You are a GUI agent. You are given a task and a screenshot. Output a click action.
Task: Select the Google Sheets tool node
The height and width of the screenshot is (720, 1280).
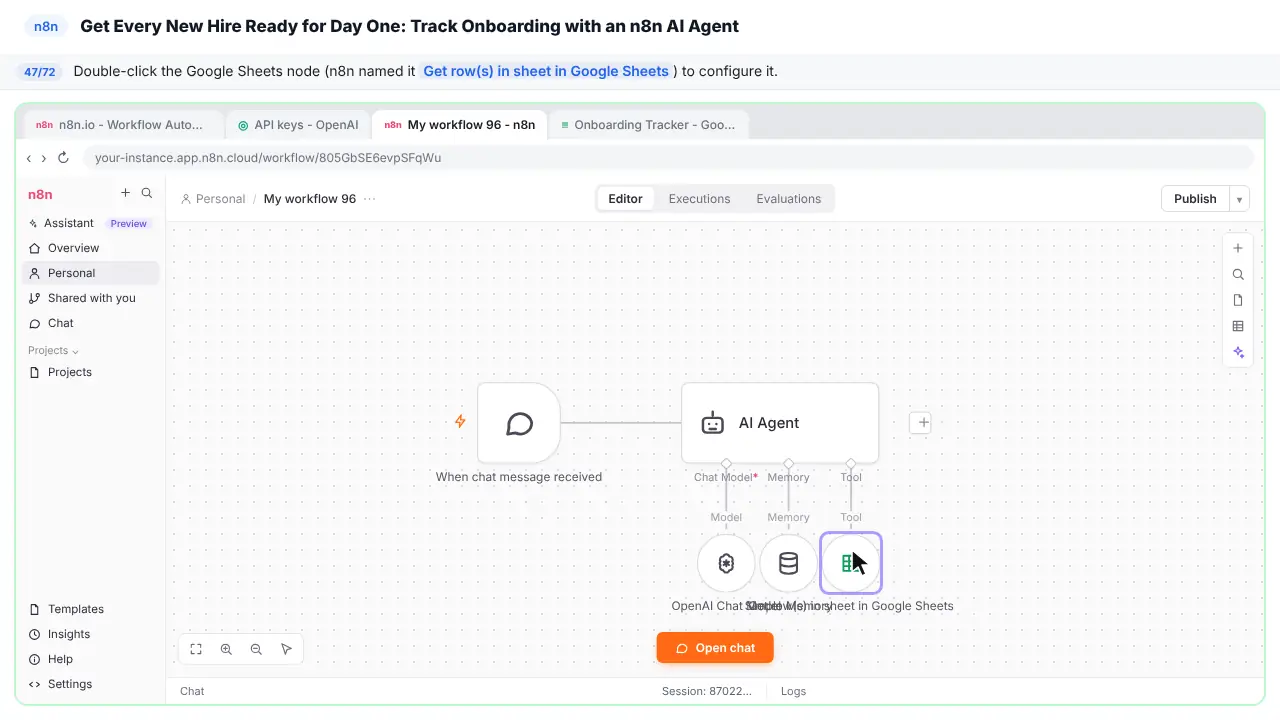(851, 563)
